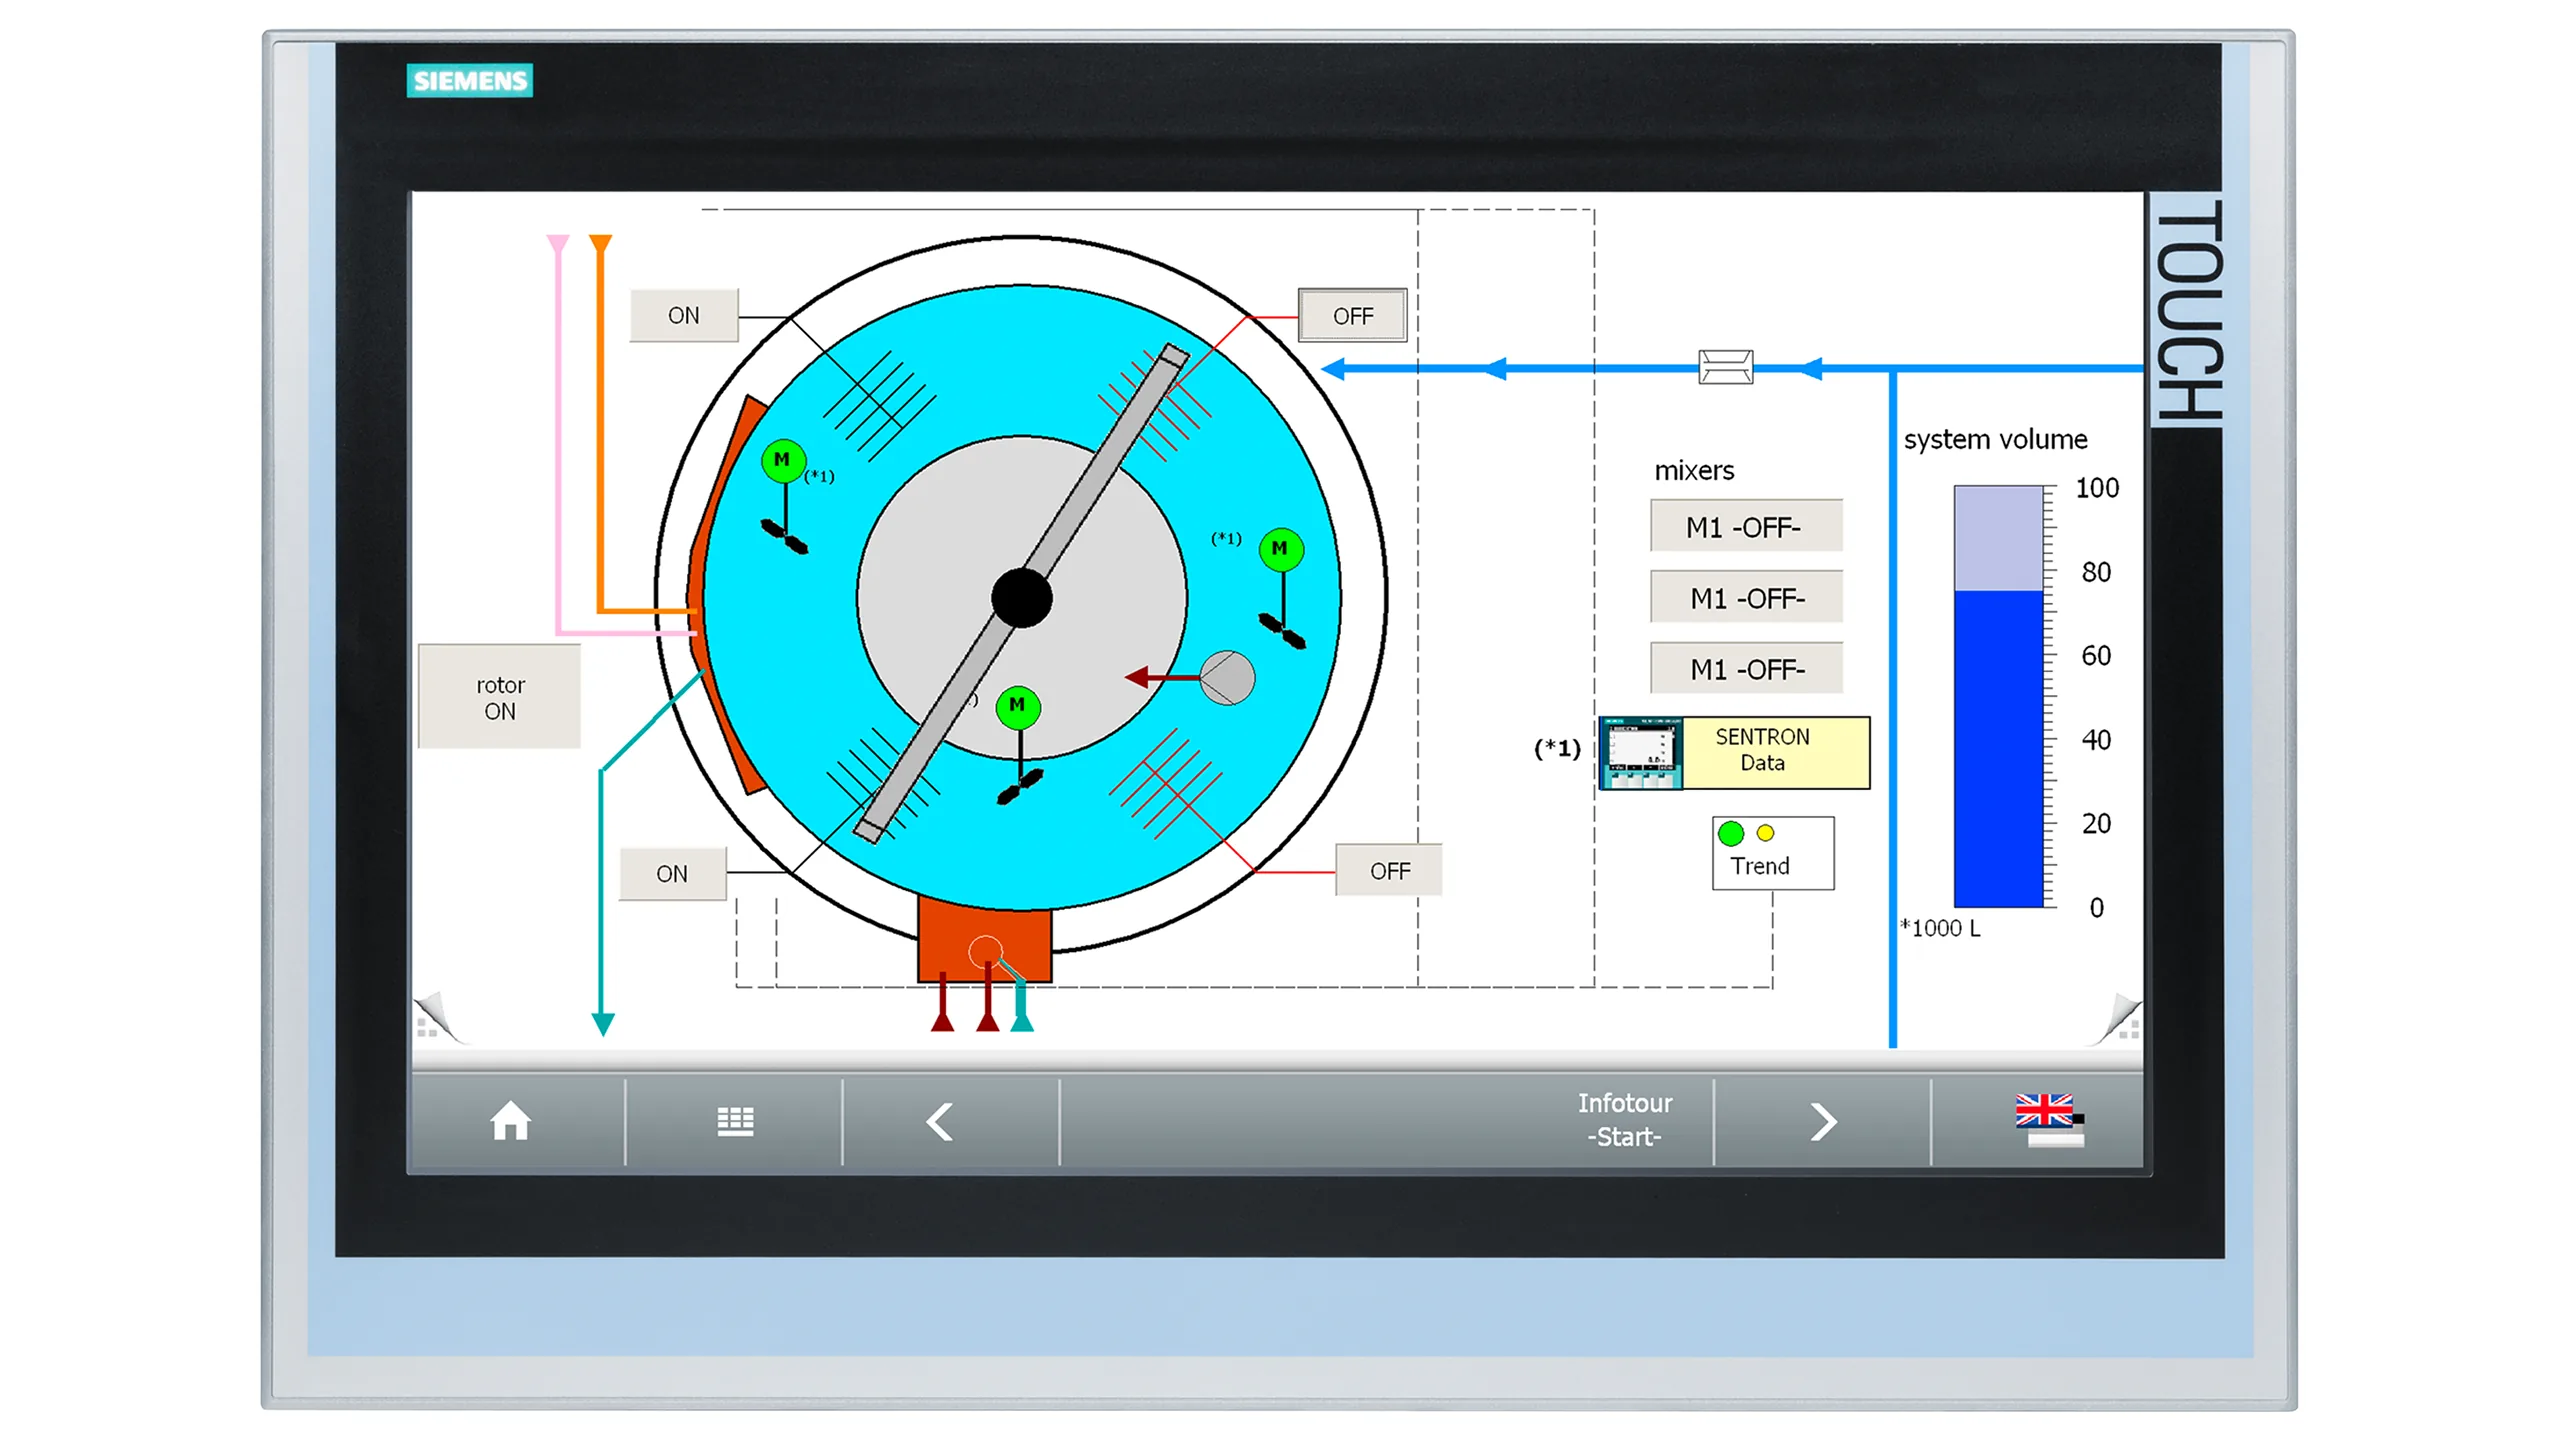Image resolution: width=2560 pixels, height=1440 pixels.
Task: Select the bottom green mixer motor icon
Action: [1018, 705]
